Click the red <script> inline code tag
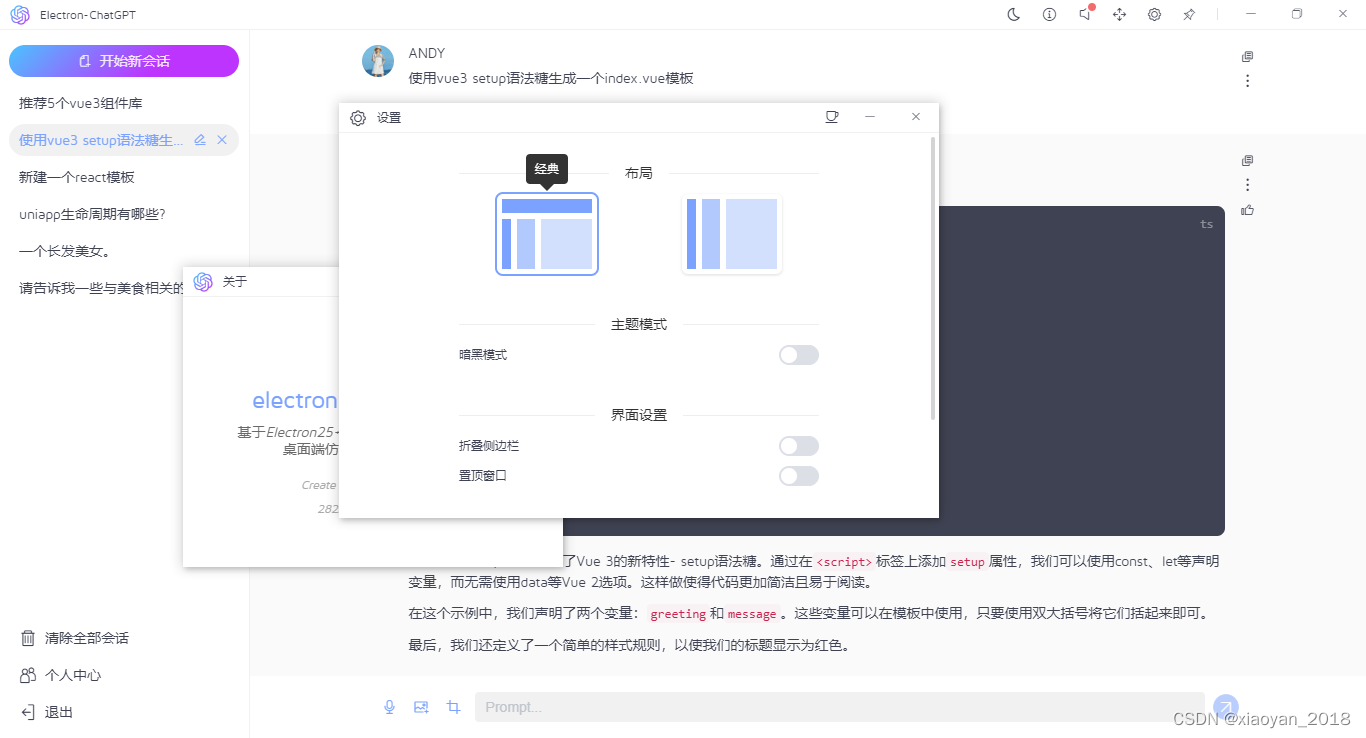 [x=844, y=562]
